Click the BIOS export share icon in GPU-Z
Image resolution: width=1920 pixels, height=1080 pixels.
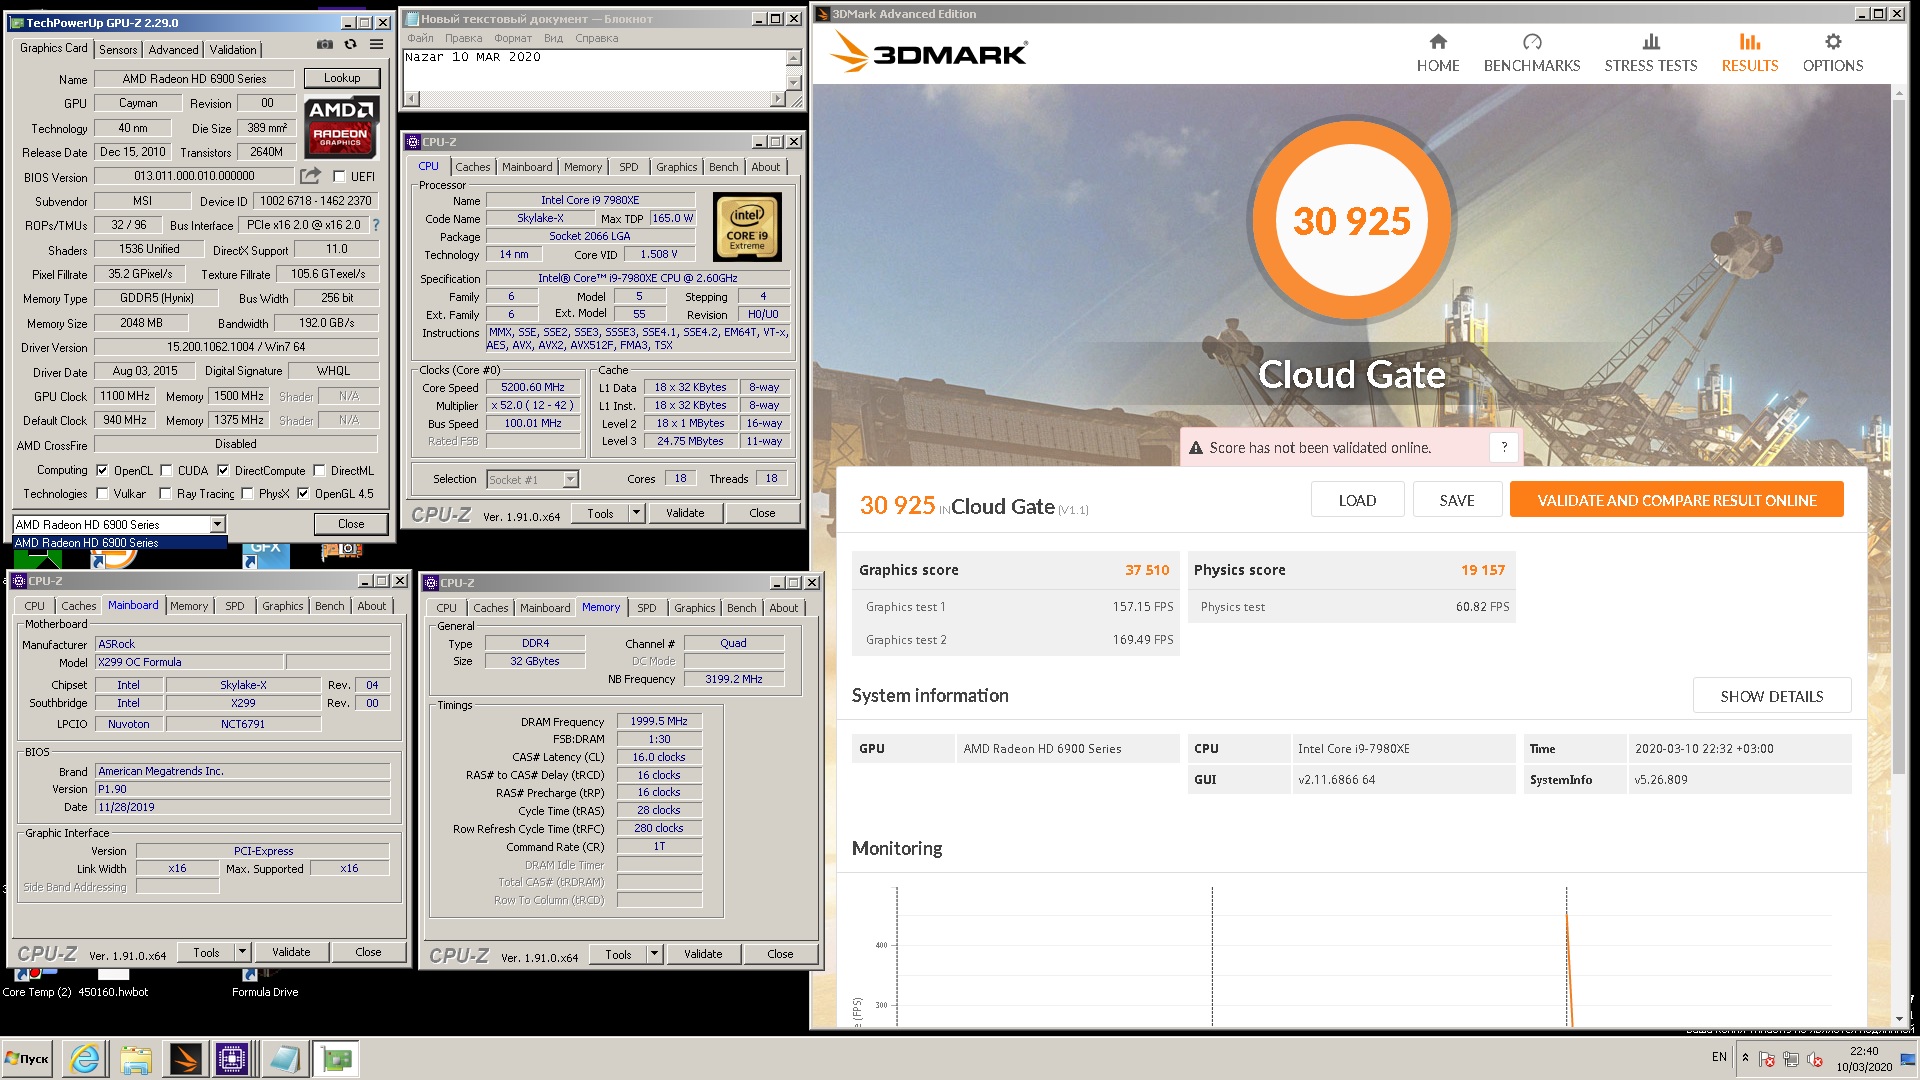(311, 176)
